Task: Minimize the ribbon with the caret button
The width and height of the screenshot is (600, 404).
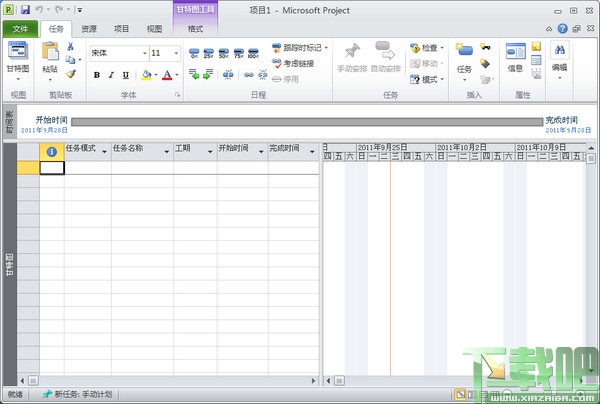Action: click(549, 29)
